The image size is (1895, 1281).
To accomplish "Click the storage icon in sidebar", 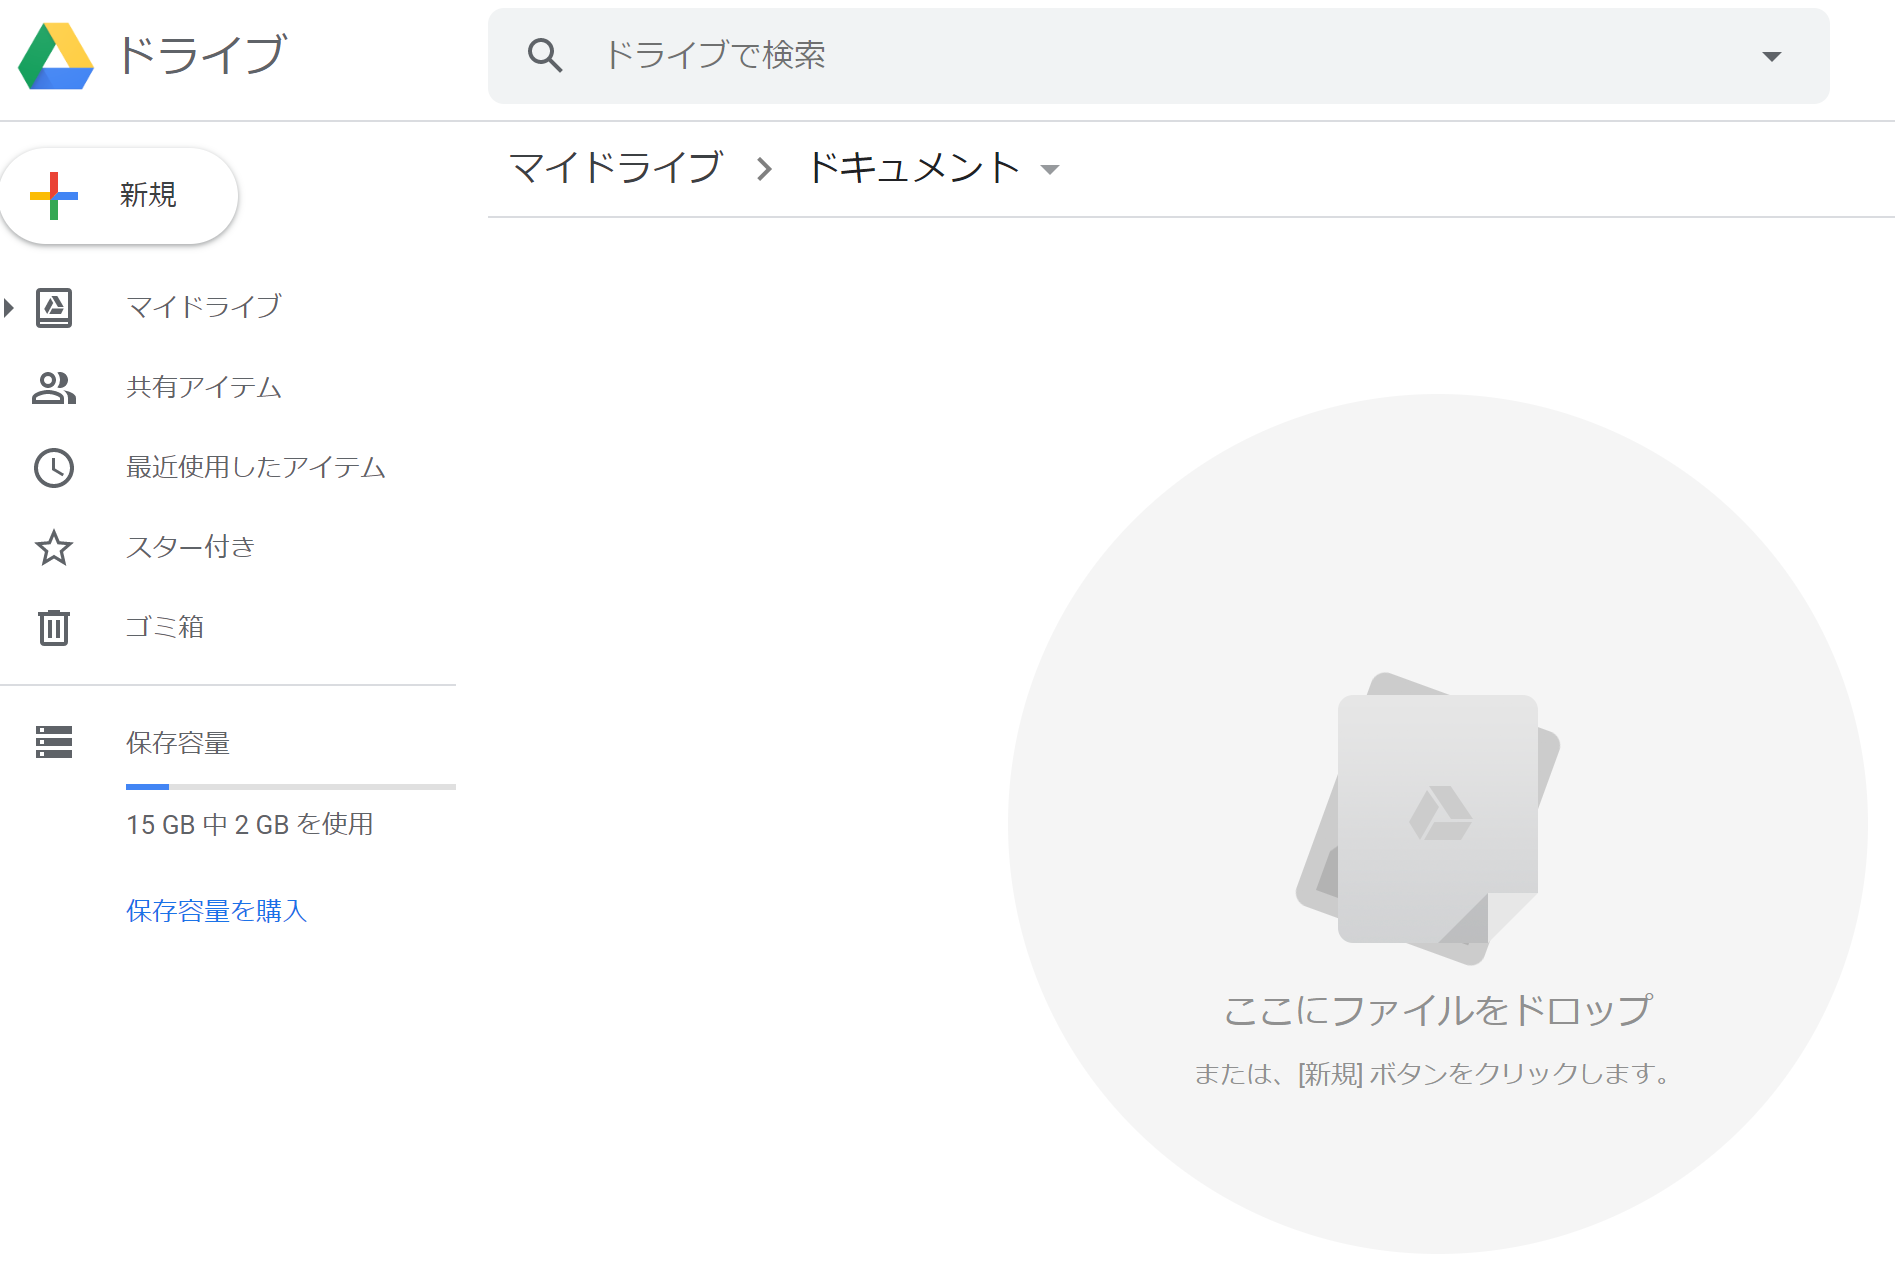I will [54, 742].
